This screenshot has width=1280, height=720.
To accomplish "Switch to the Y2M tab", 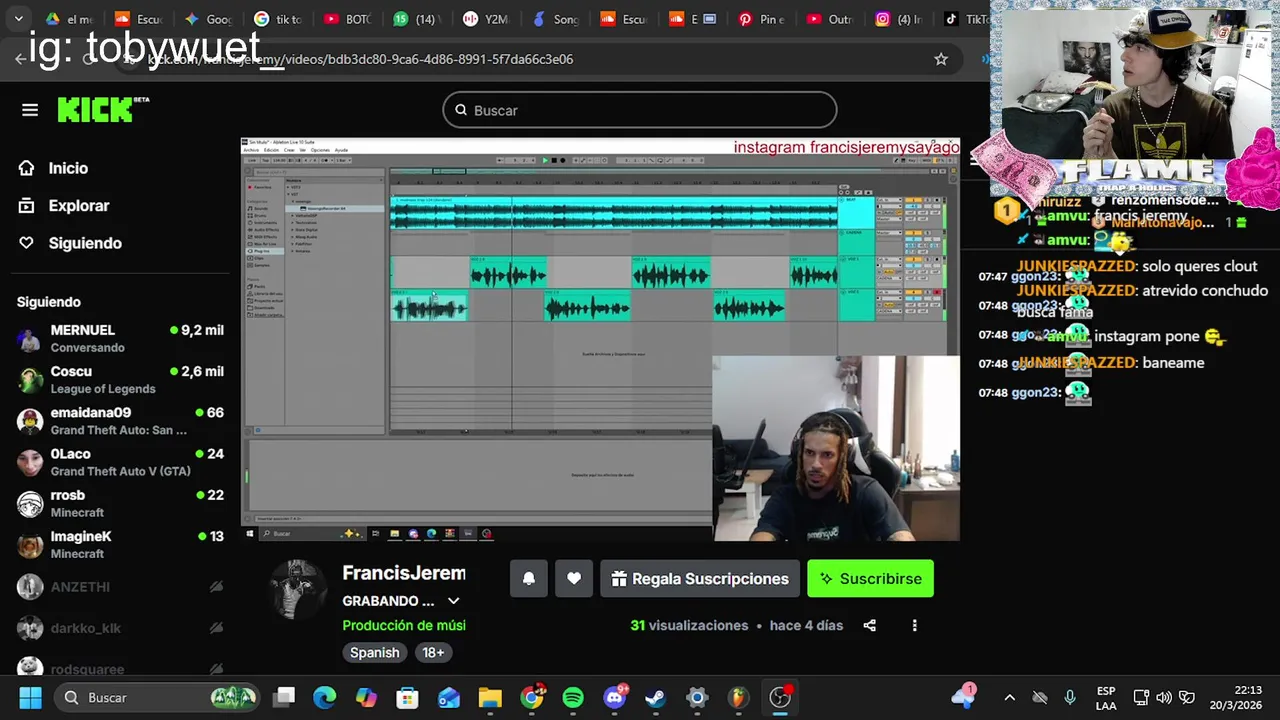I will click(x=487, y=19).
